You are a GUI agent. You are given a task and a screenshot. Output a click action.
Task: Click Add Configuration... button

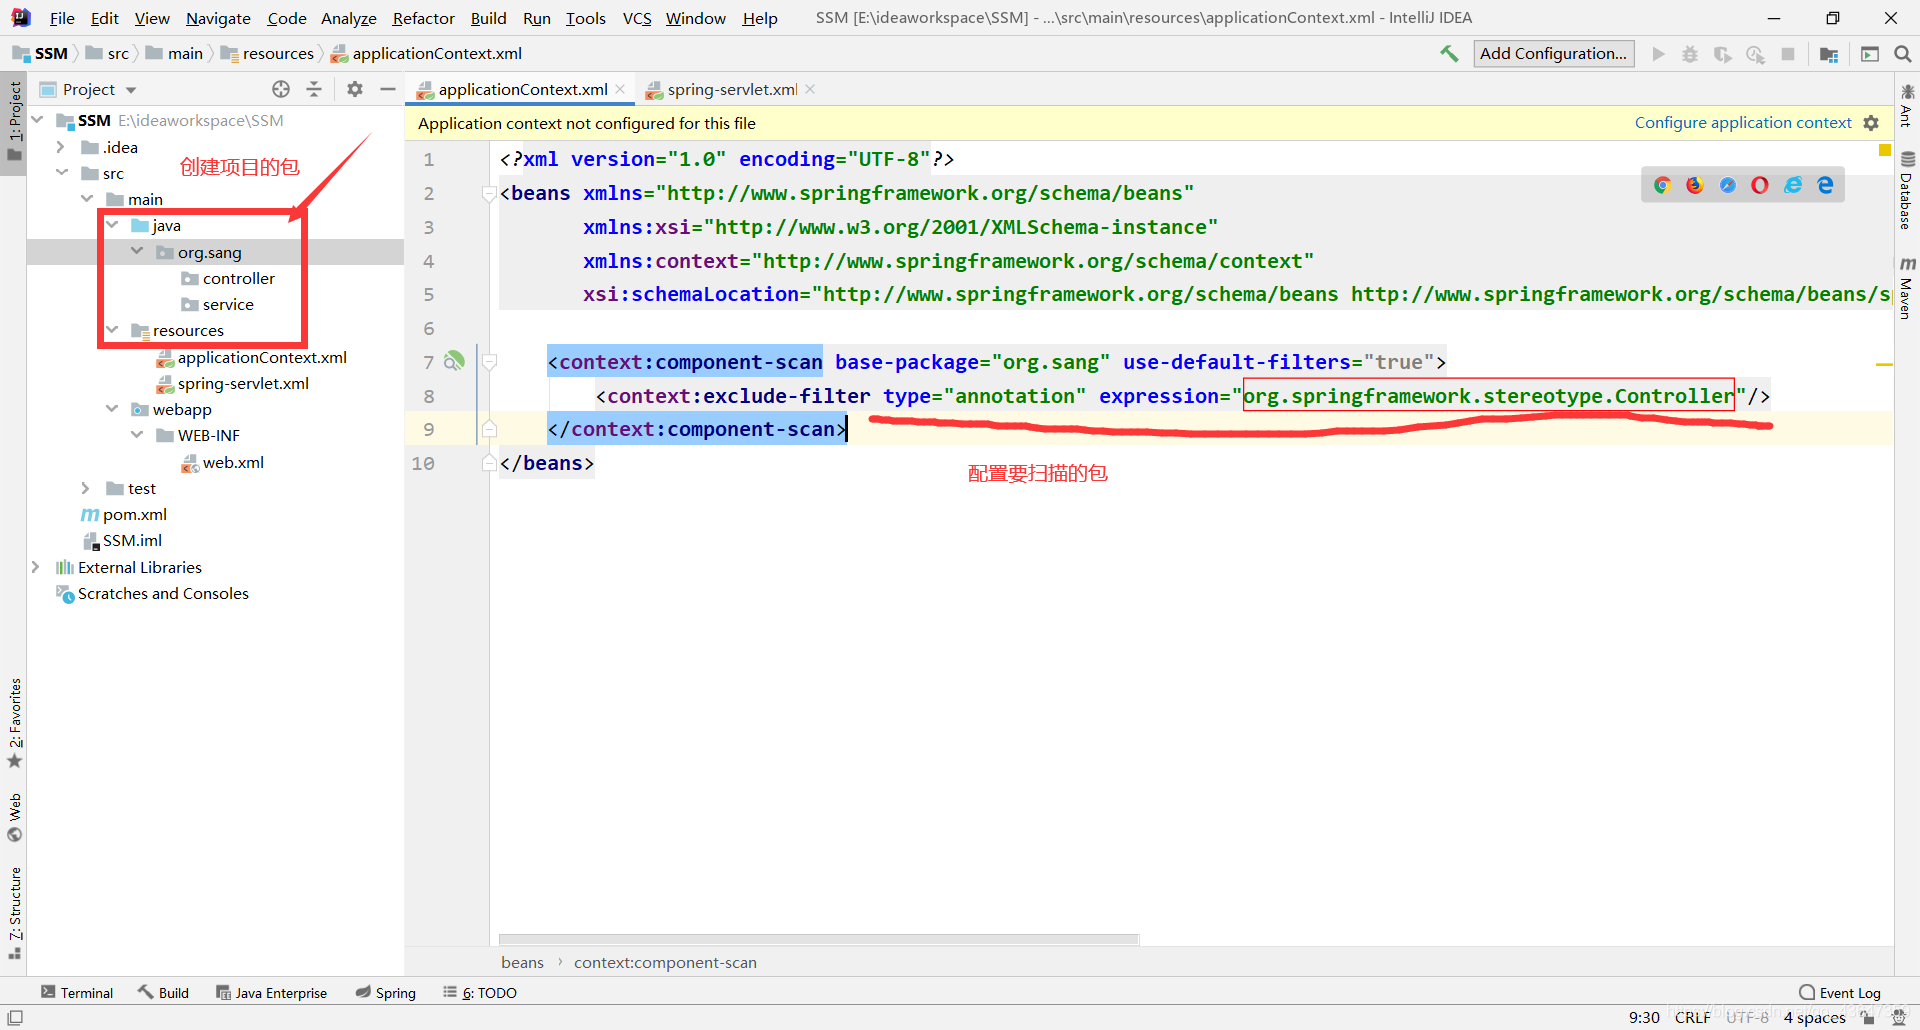pos(1553,54)
